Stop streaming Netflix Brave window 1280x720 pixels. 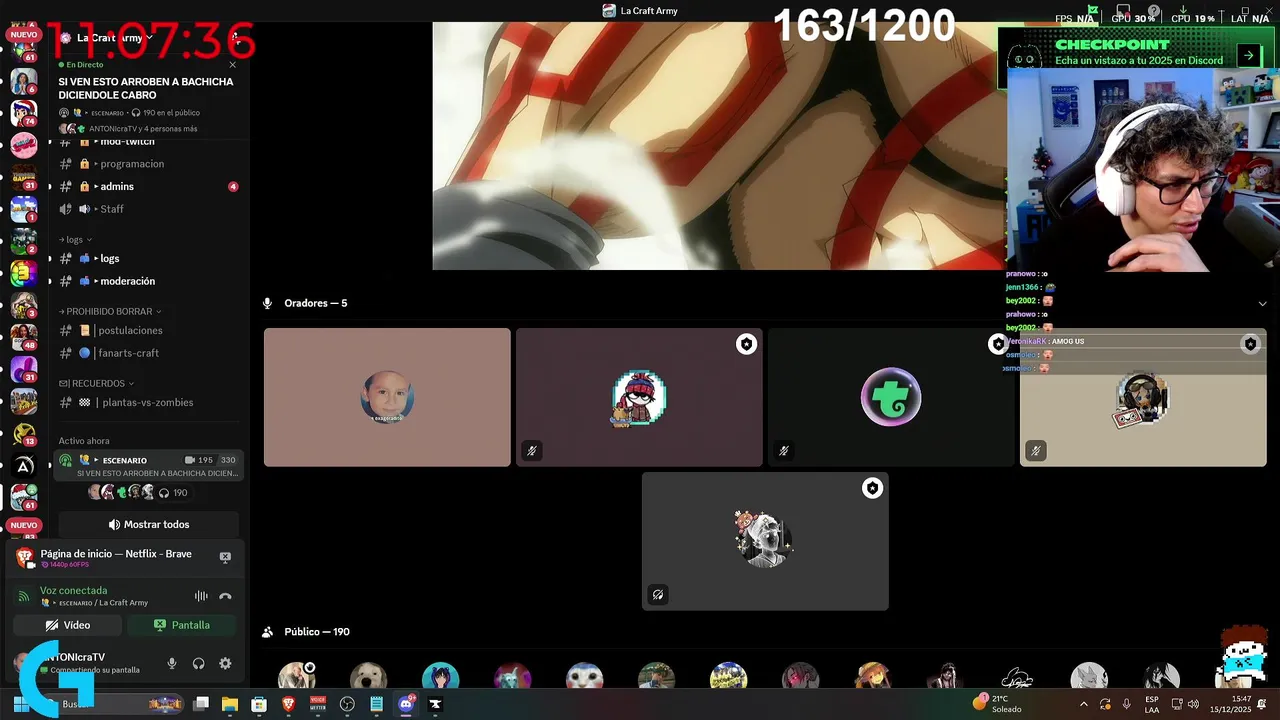pos(225,557)
